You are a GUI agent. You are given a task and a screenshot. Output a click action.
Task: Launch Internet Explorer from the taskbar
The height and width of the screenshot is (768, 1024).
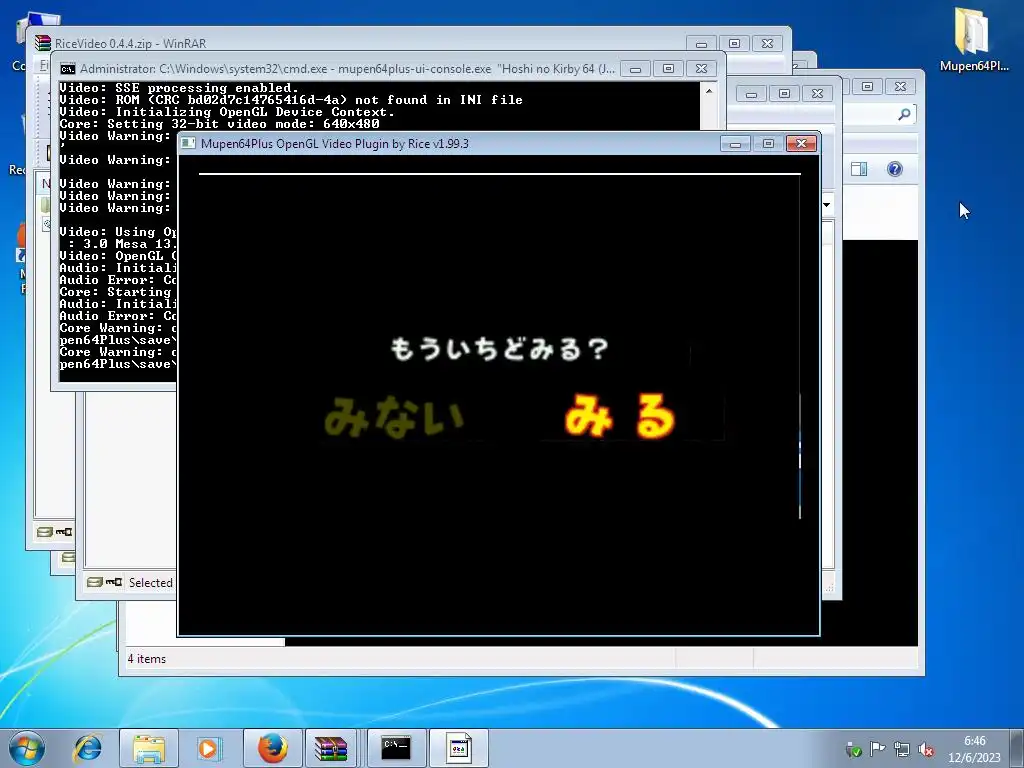tap(88, 748)
